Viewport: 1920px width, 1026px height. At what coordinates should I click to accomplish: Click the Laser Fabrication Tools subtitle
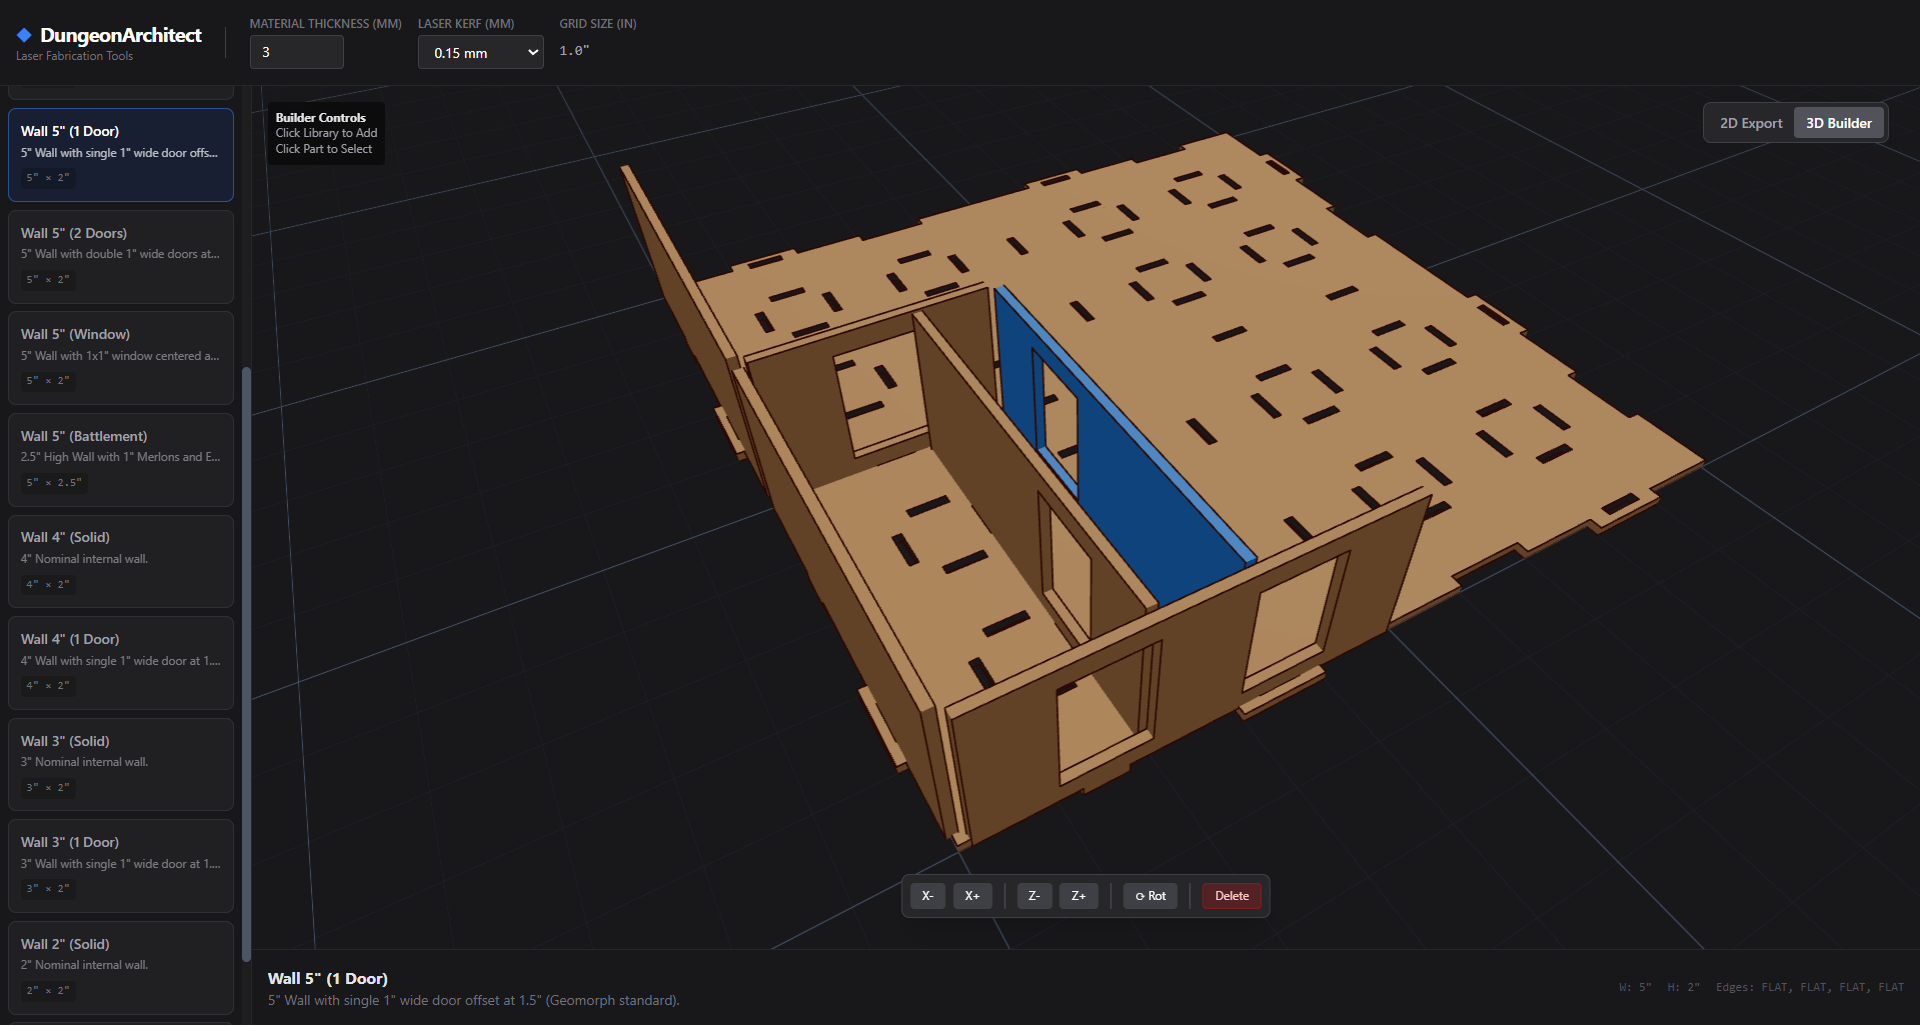pyautogui.click(x=74, y=56)
